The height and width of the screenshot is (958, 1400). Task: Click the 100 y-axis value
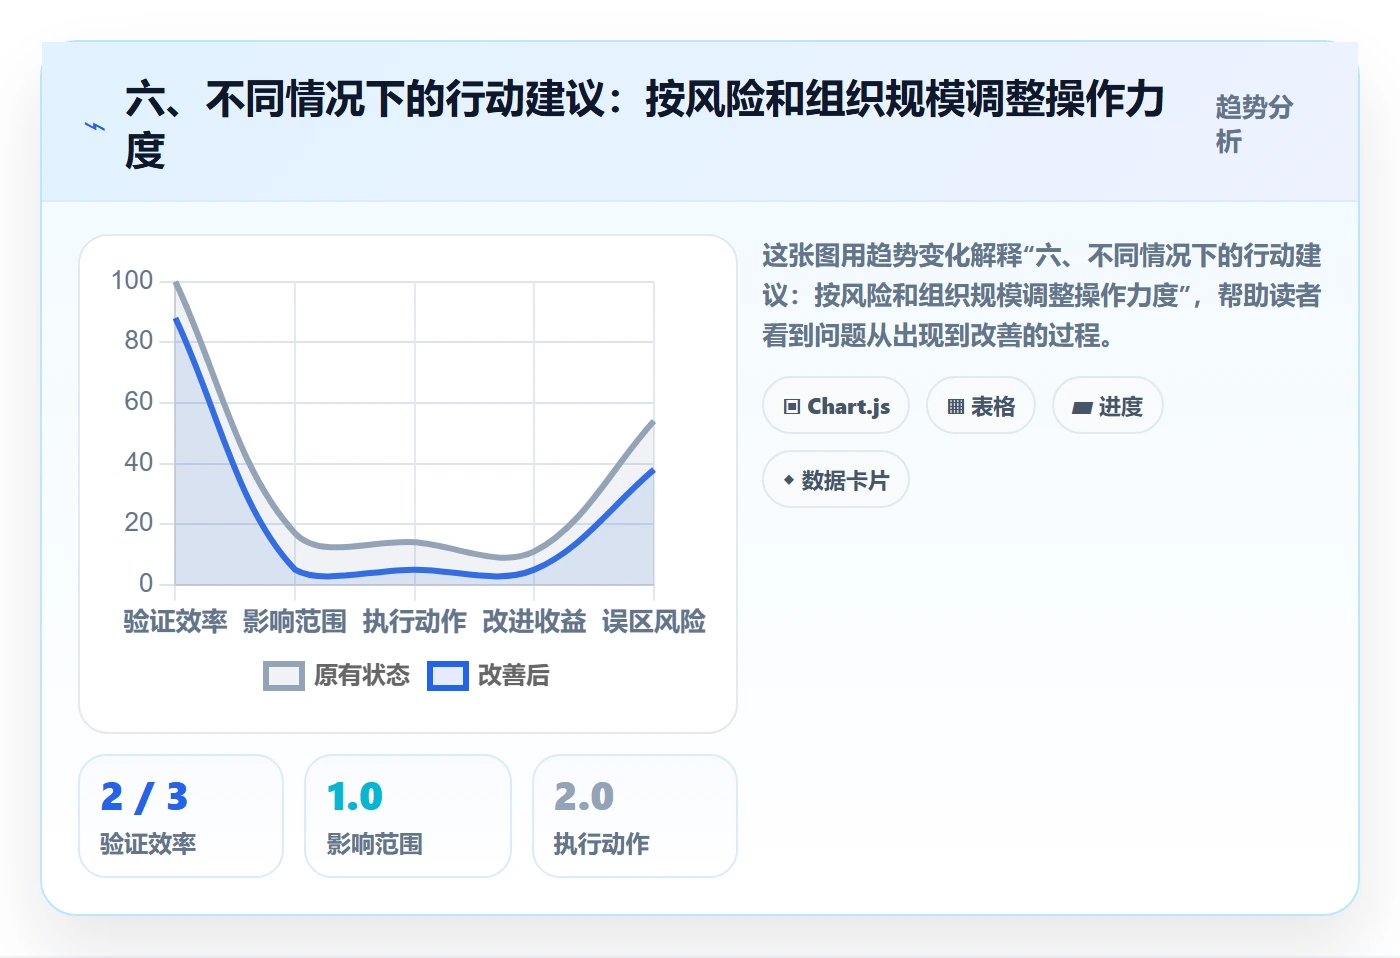(132, 280)
